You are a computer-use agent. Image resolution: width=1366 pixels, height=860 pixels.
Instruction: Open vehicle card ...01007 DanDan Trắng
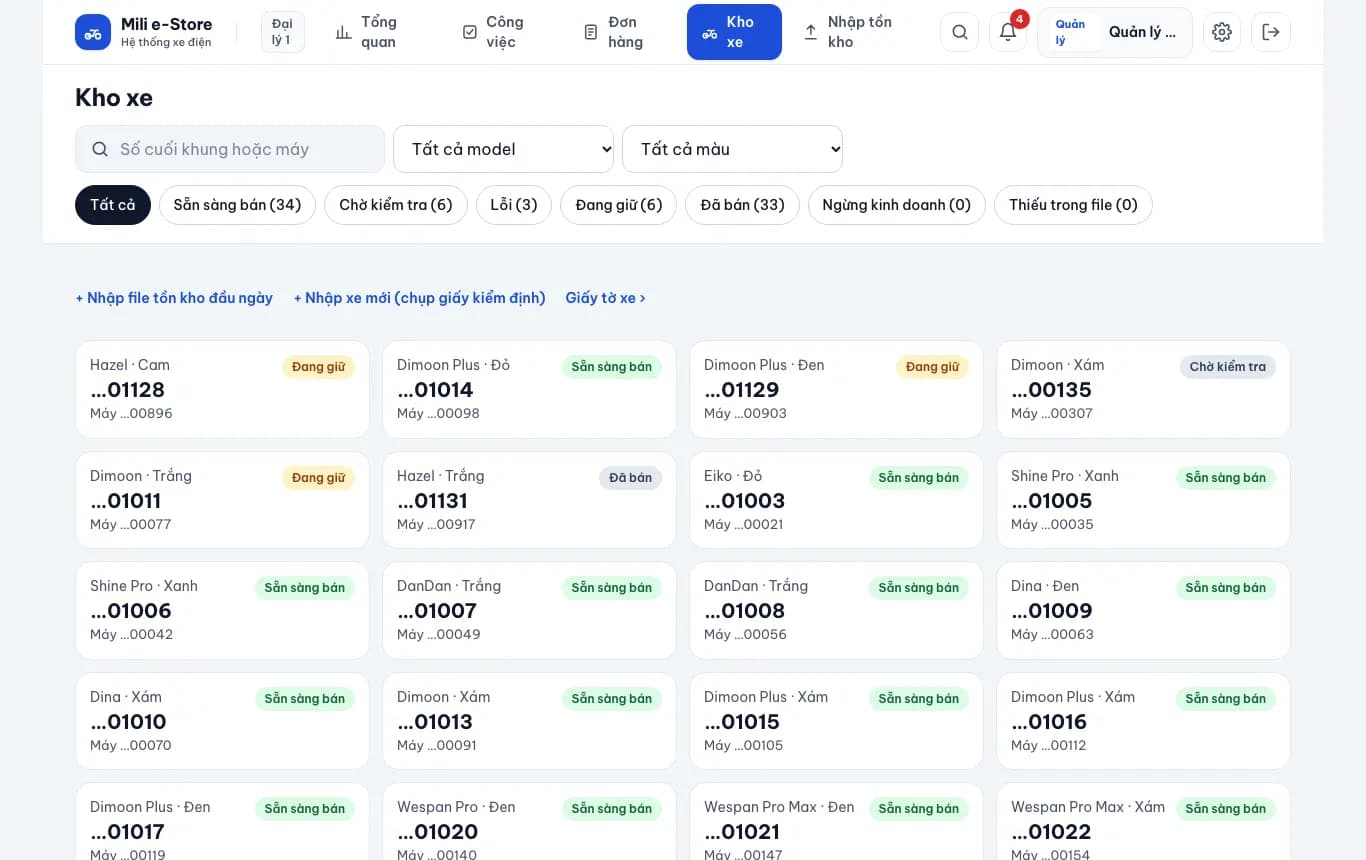click(529, 610)
